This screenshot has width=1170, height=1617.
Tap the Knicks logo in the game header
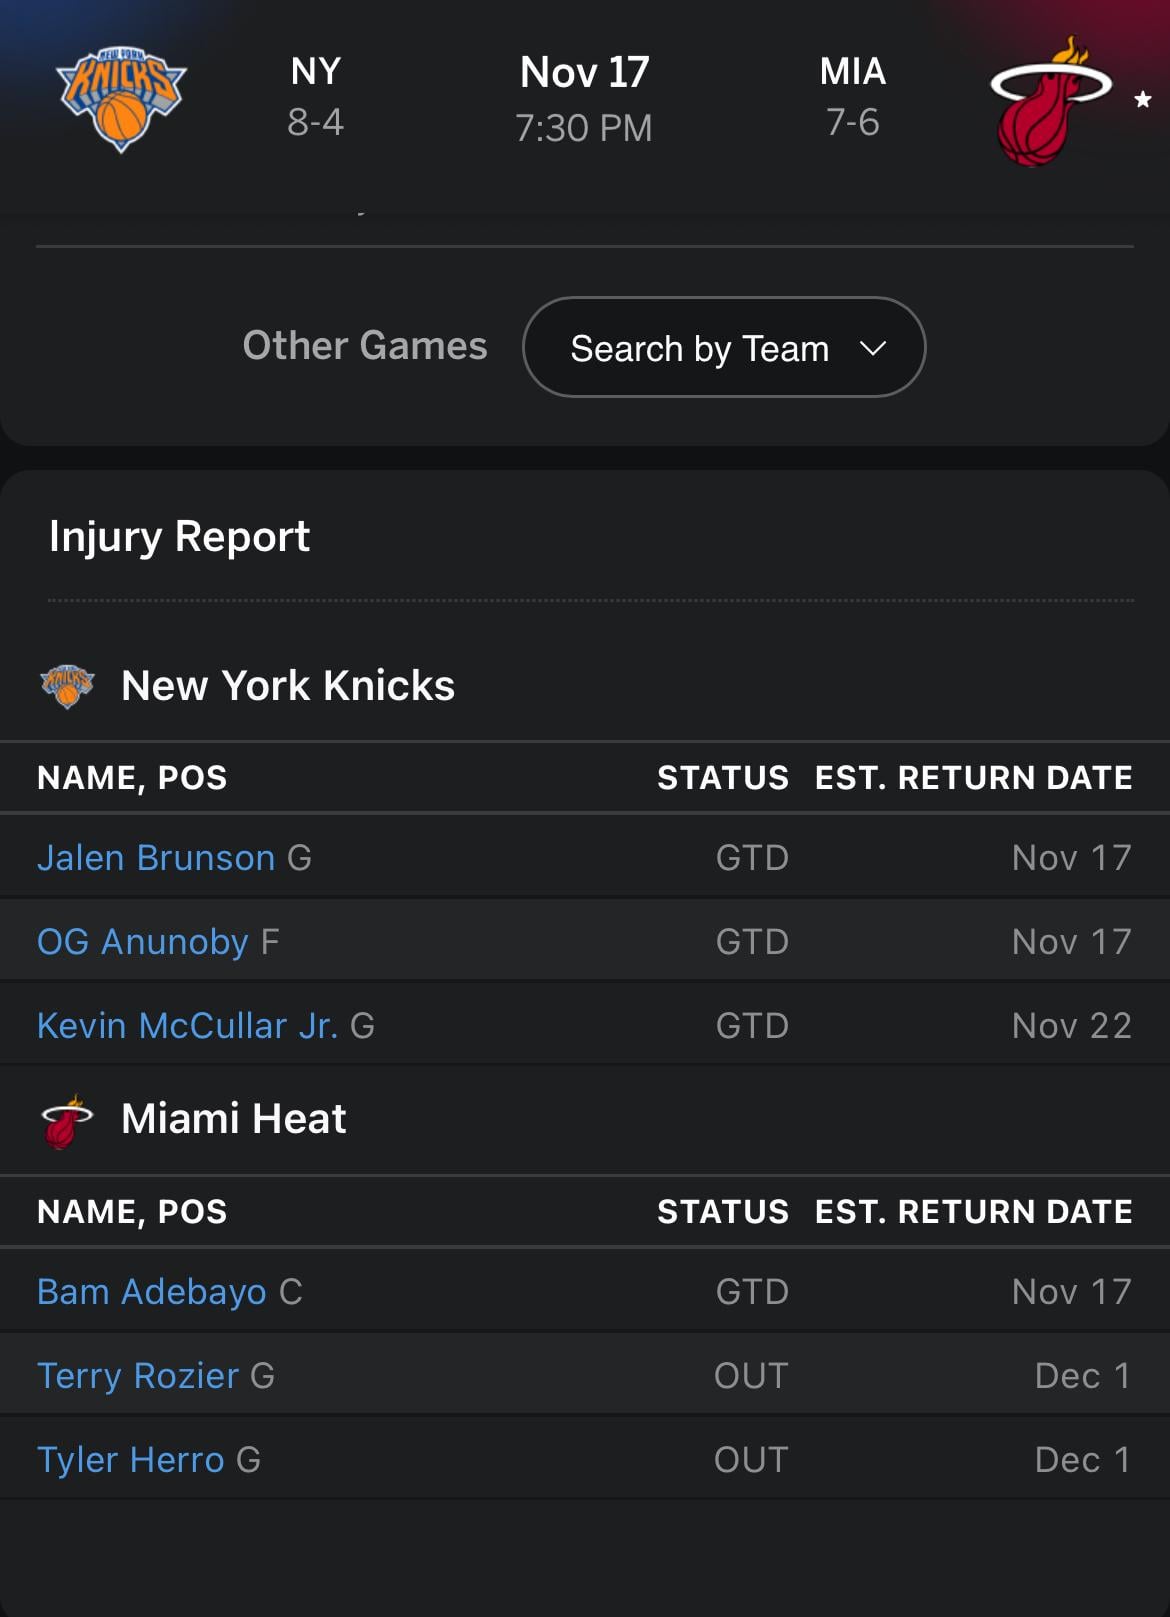[x=121, y=98]
